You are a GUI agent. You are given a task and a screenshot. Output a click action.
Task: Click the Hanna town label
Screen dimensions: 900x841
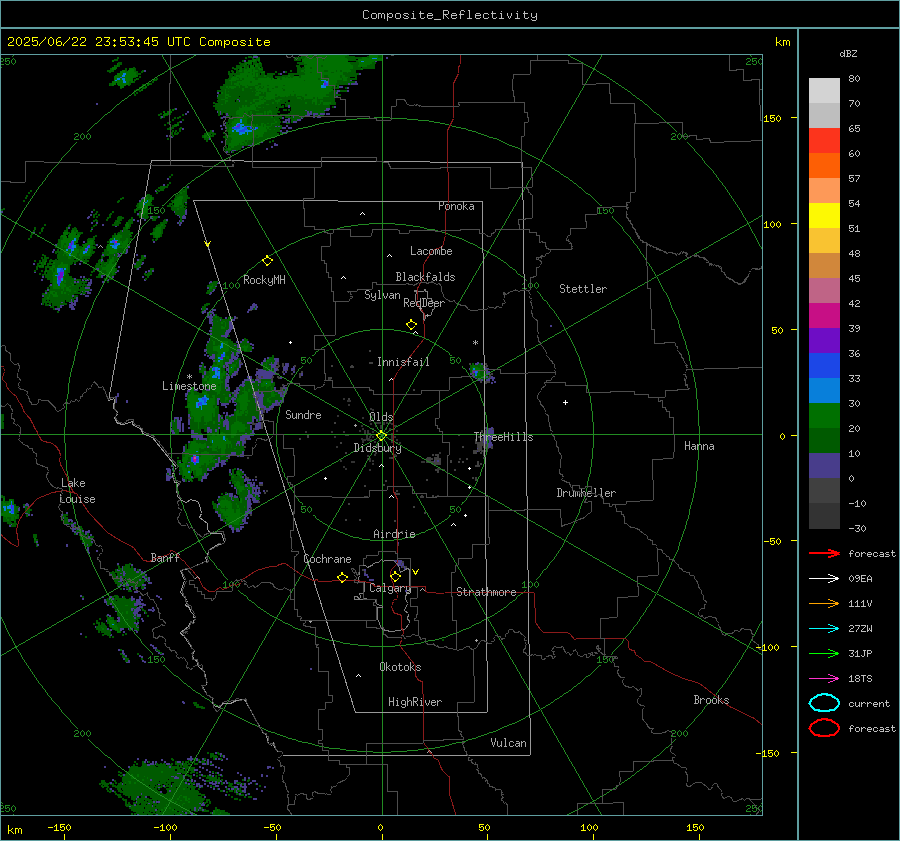tap(699, 446)
